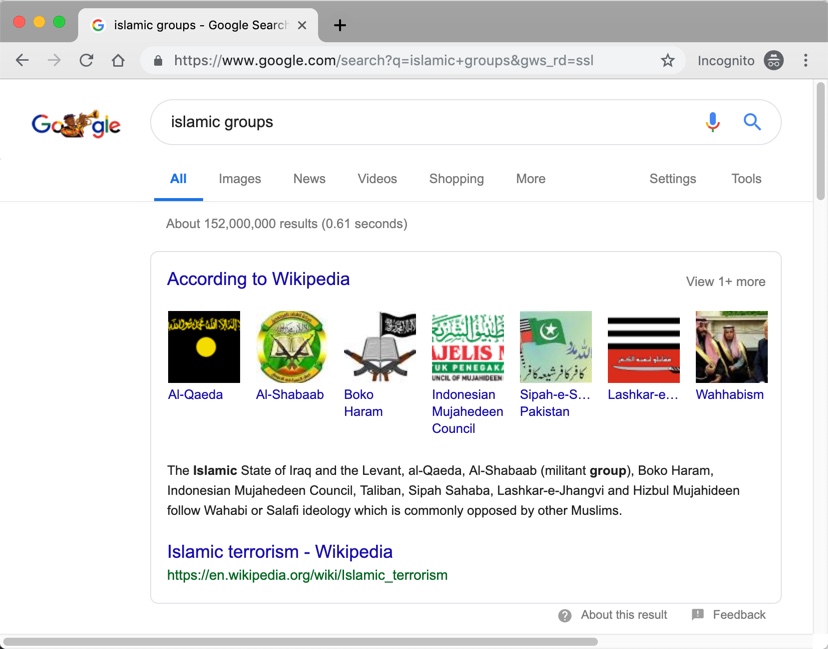Click the Incognito profile icon
This screenshot has height=649, width=828.
[774, 60]
